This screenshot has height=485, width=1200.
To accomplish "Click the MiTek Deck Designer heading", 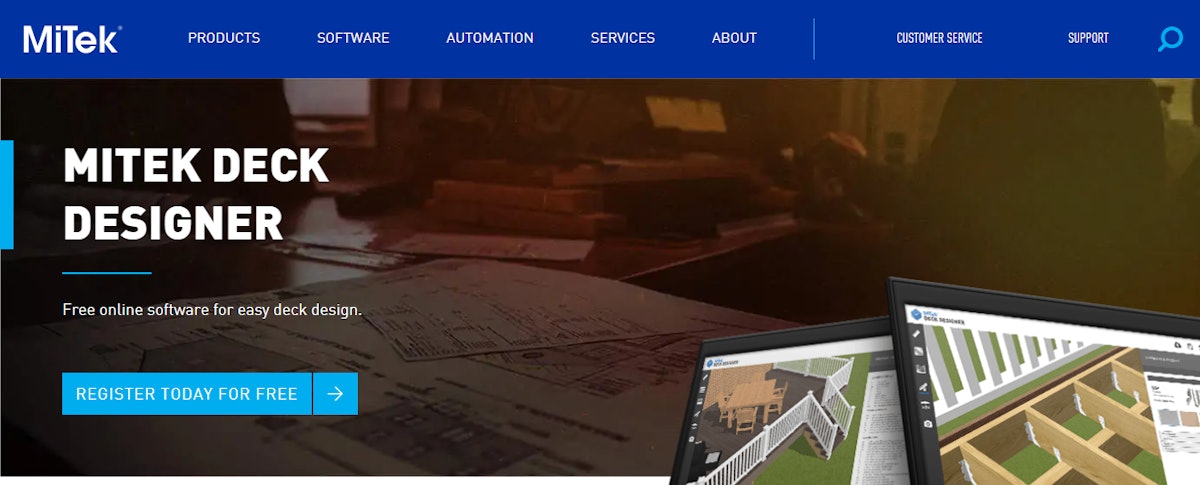I will [x=196, y=194].
